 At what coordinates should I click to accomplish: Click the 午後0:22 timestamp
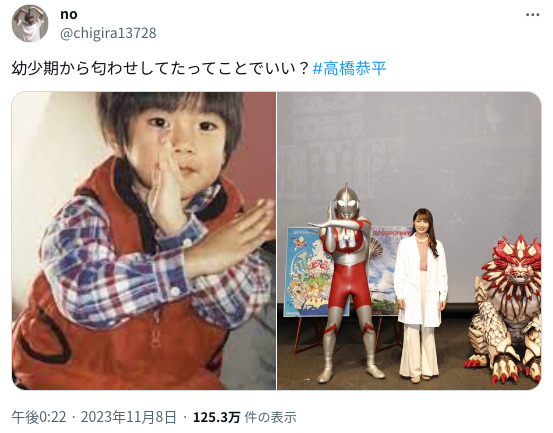pyautogui.click(x=39, y=417)
